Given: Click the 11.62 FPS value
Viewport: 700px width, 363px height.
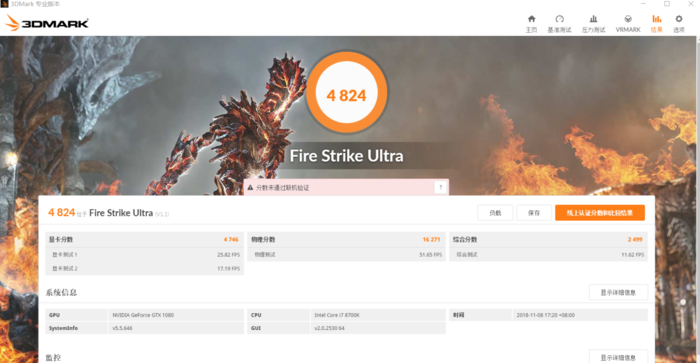Looking at the screenshot, I should [x=633, y=255].
